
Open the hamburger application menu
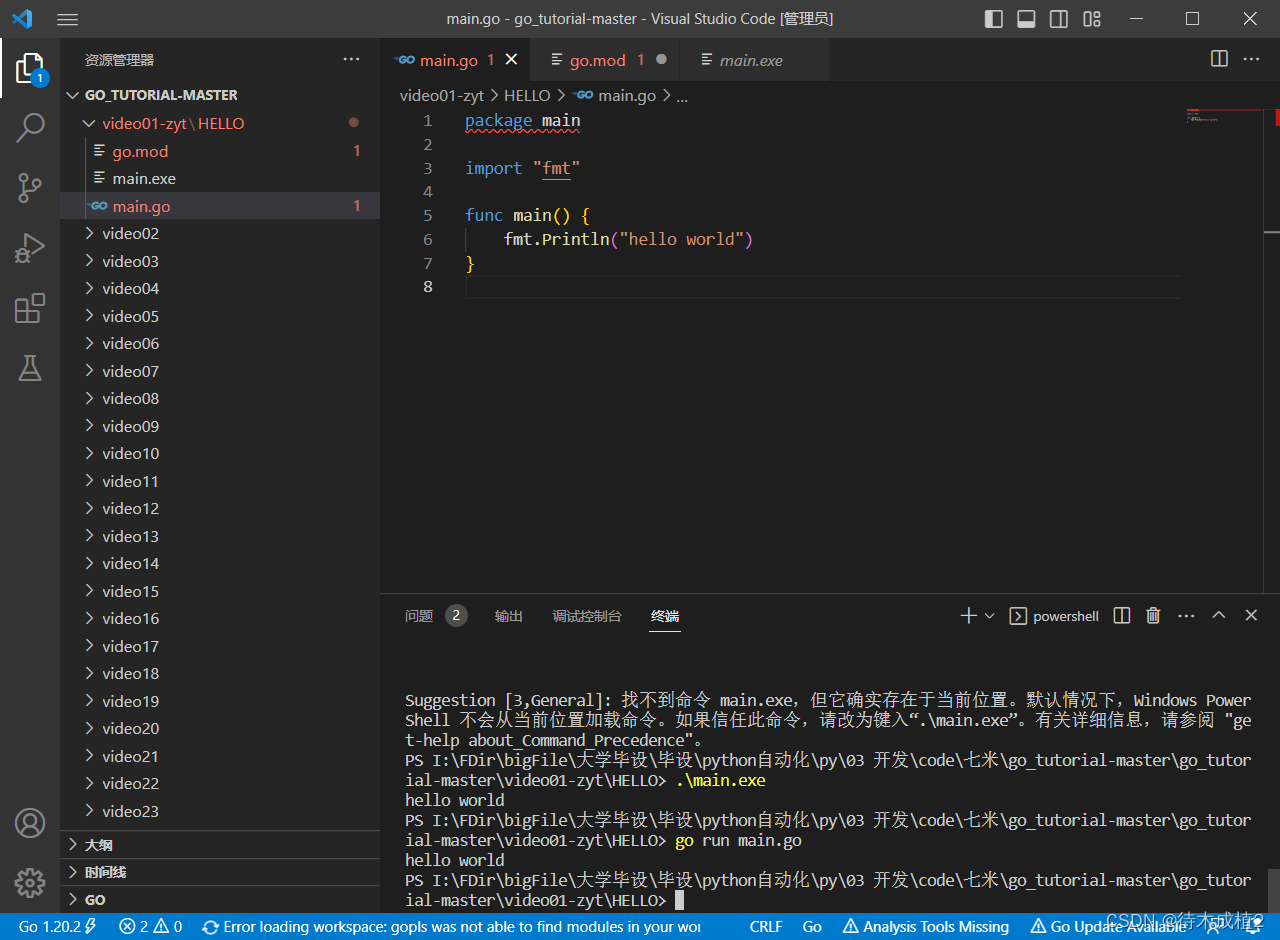click(x=67, y=19)
